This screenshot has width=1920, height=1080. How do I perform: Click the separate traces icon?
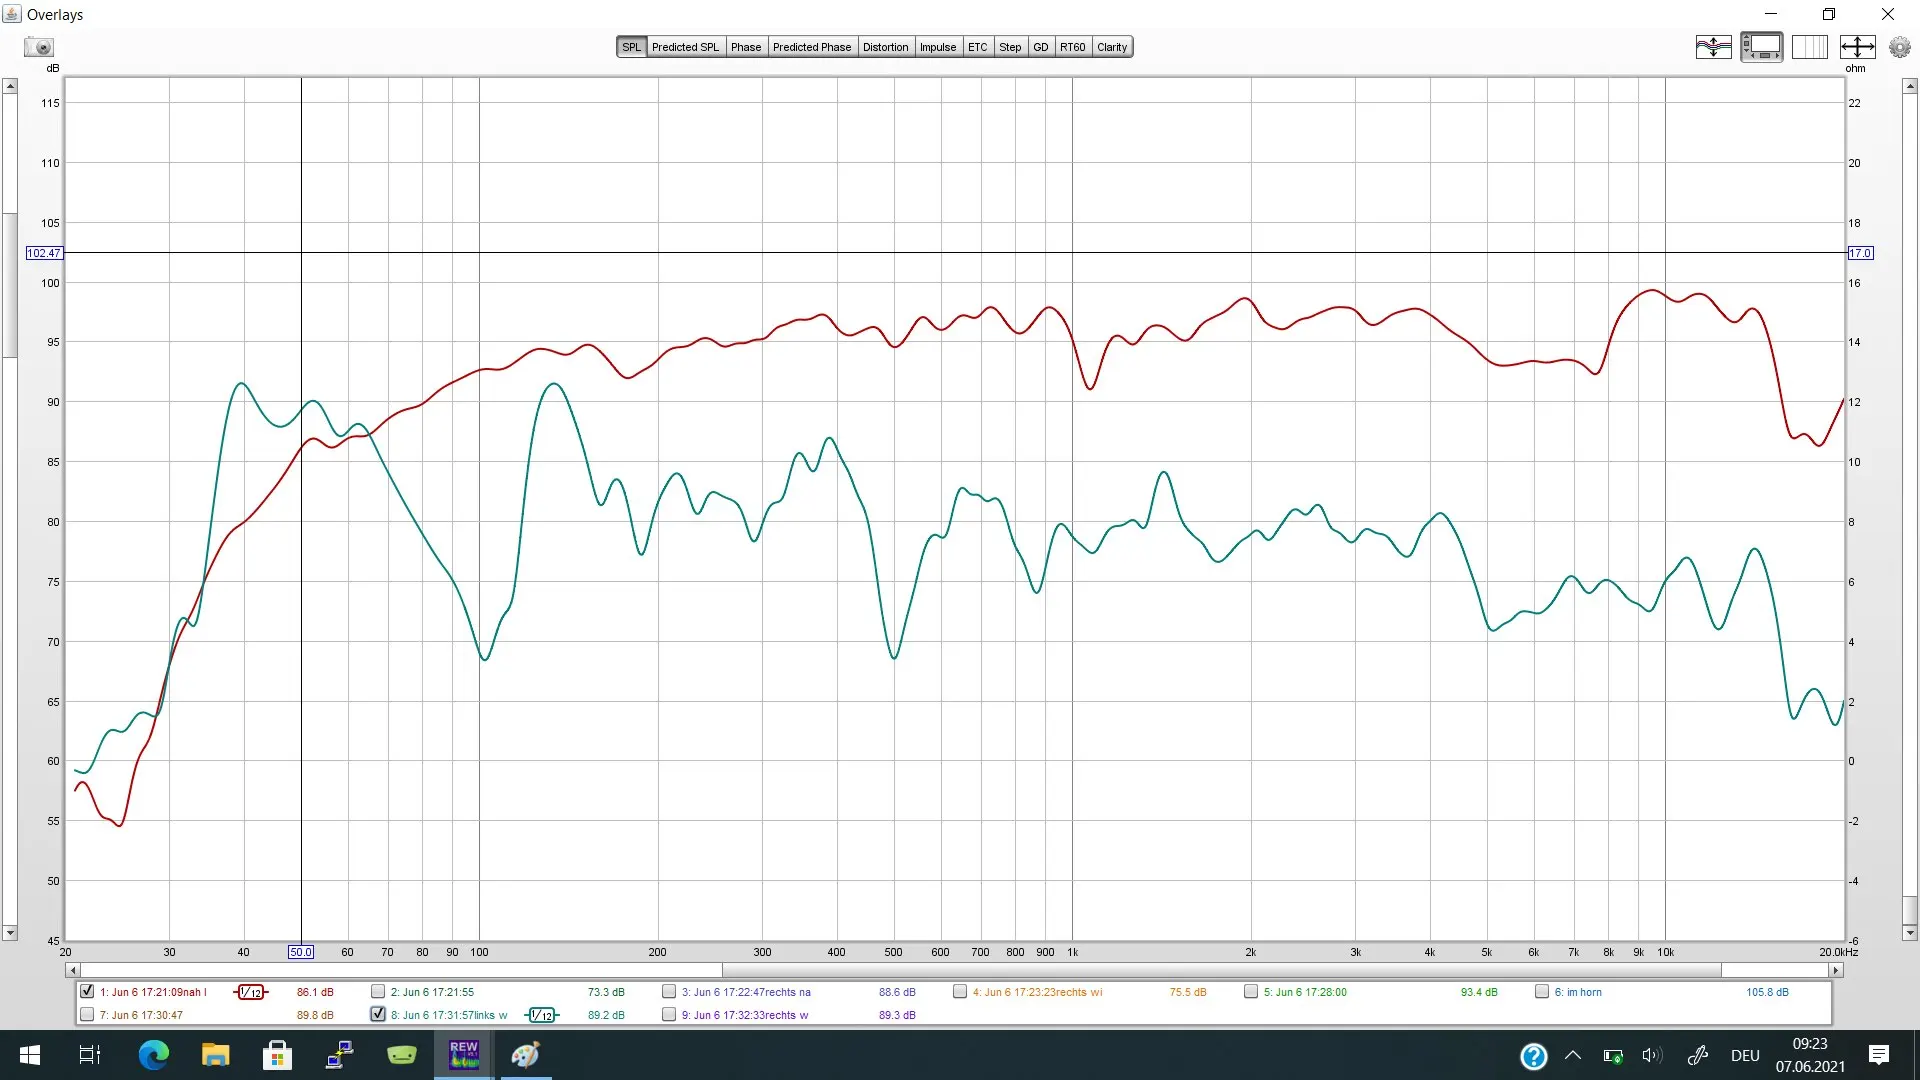[x=1713, y=47]
